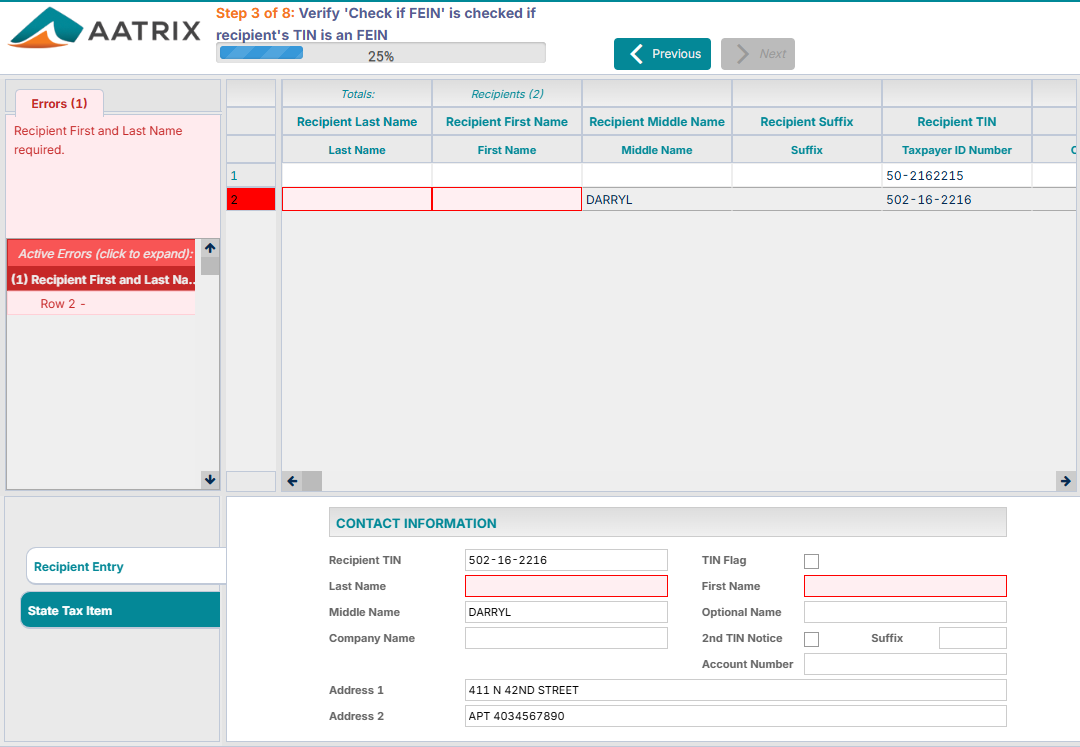1080x747 pixels.
Task: Click the Suffix form field
Action: (x=973, y=638)
